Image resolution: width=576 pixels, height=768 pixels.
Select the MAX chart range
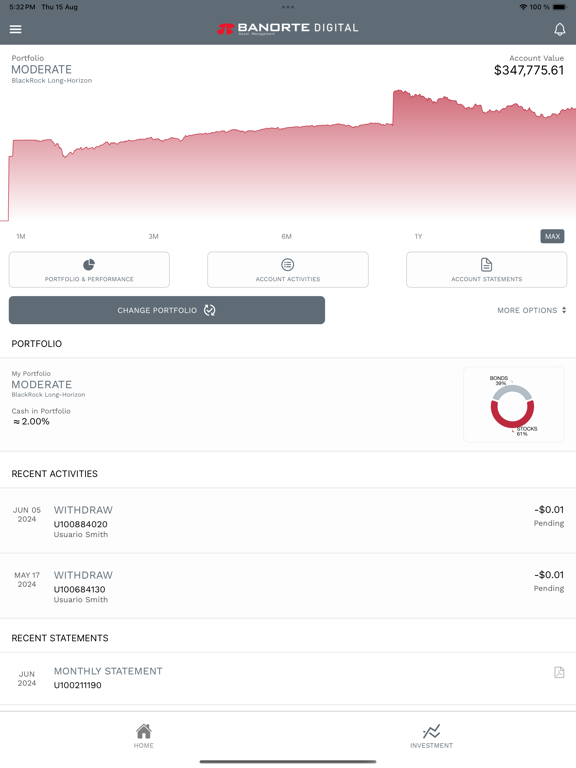pyautogui.click(x=552, y=236)
